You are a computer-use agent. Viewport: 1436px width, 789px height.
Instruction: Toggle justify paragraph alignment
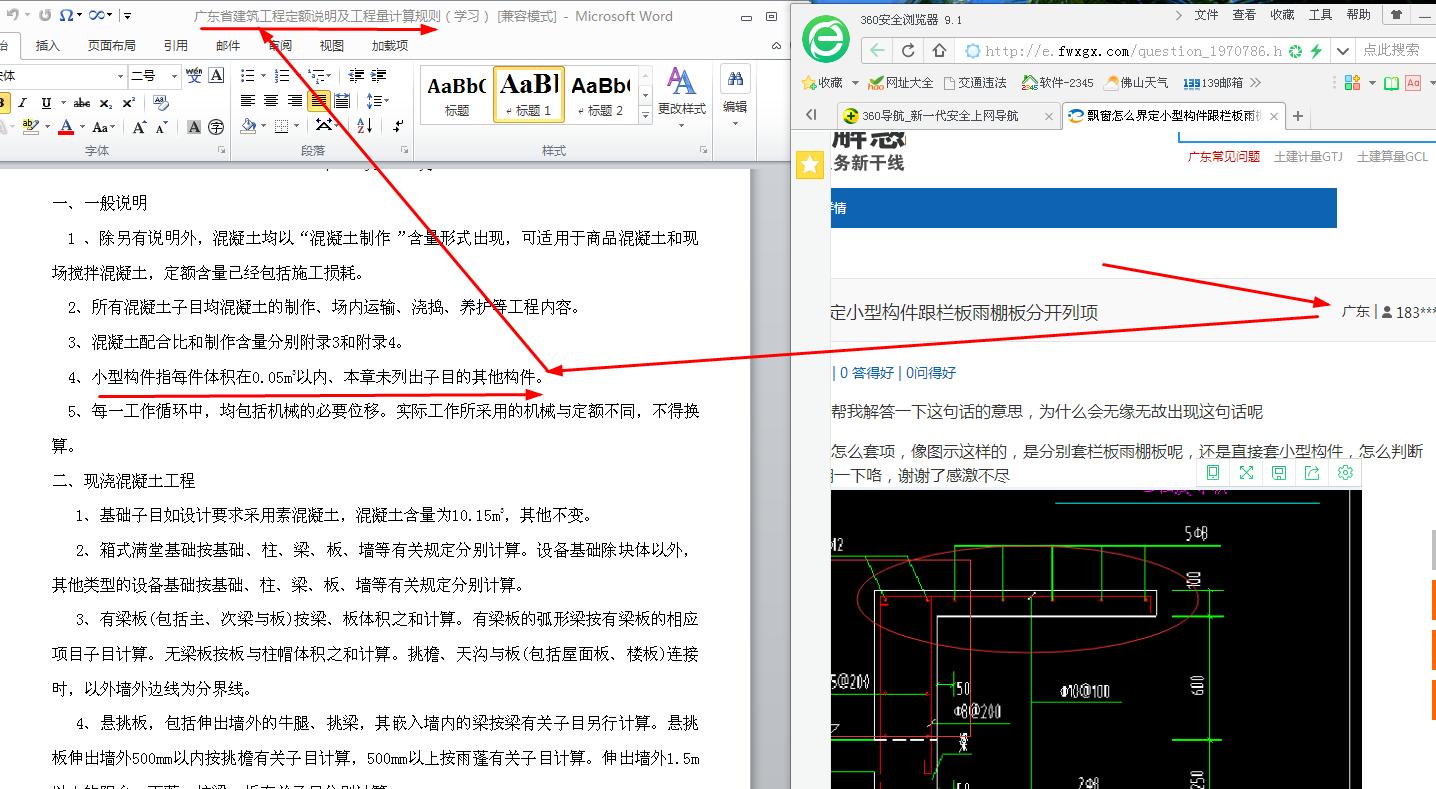tap(318, 101)
